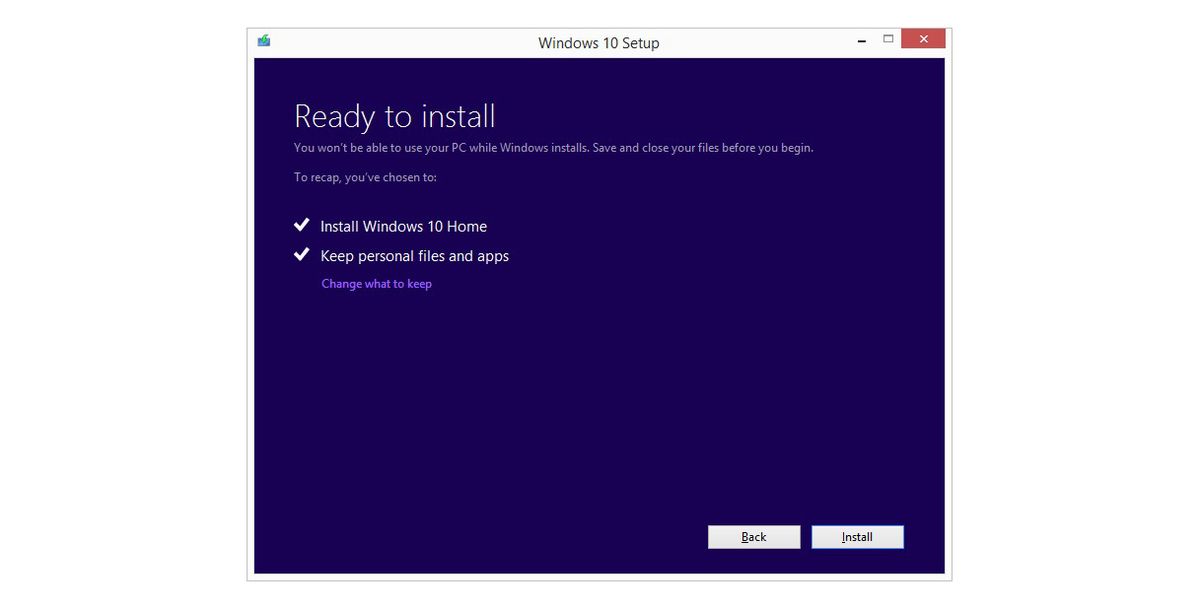Click the checkmark beside "Install Windows 10 Home"
The image size is (1200, 609).
point(301,224)
